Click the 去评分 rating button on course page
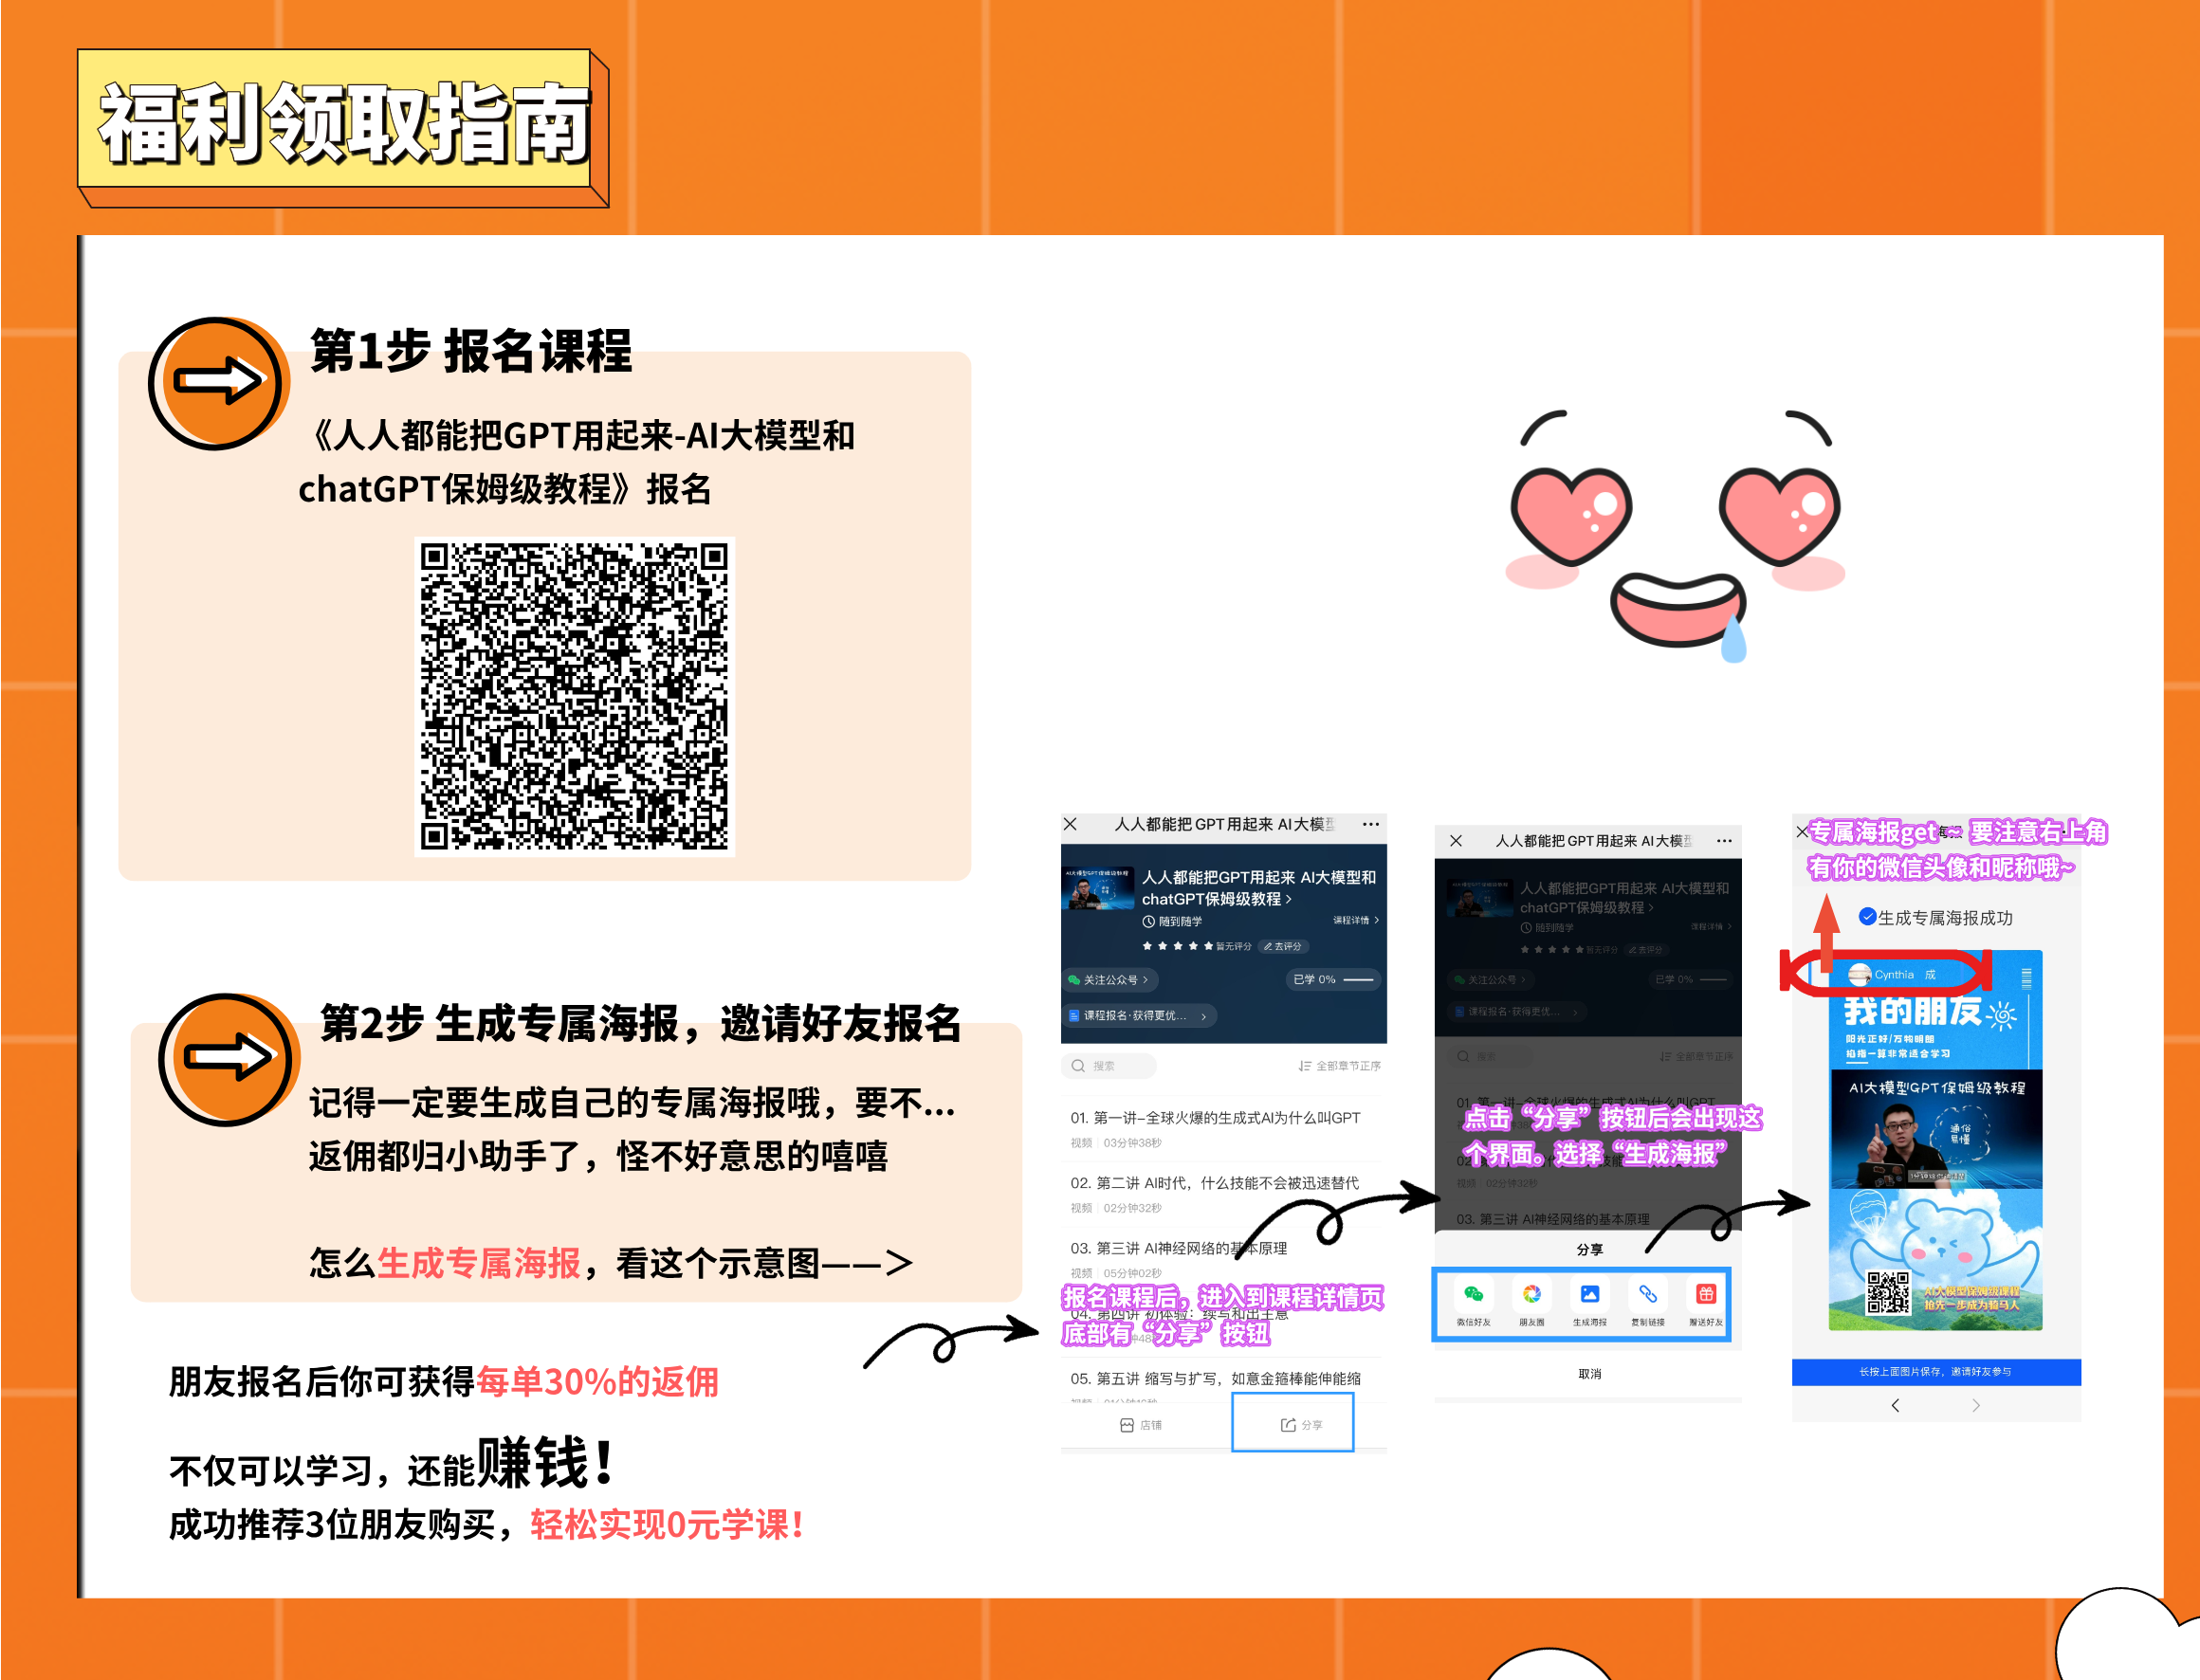 tap(1283, 946)
